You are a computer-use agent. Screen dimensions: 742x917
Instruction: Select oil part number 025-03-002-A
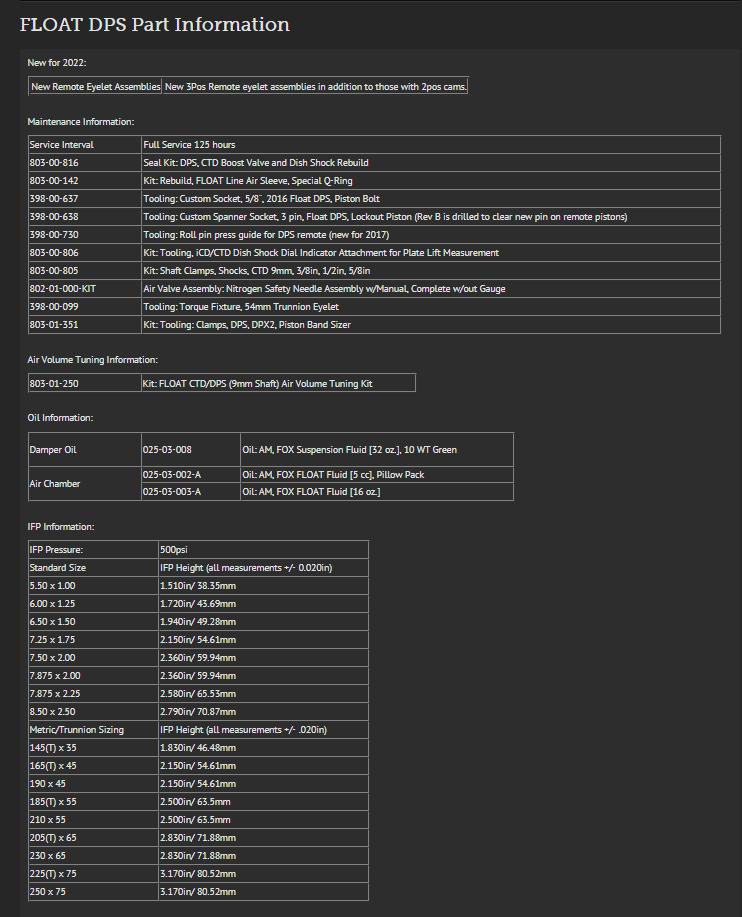(x=172, y=475)
